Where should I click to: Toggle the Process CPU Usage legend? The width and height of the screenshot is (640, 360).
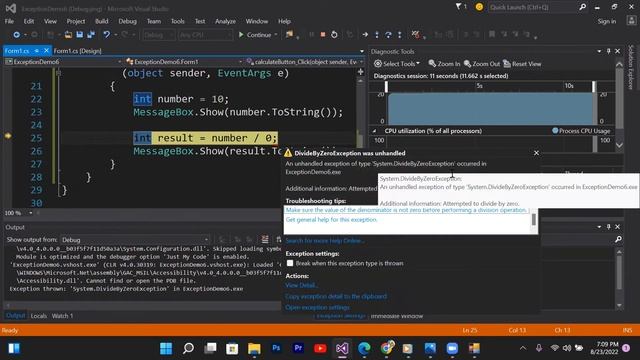(581, 131)
